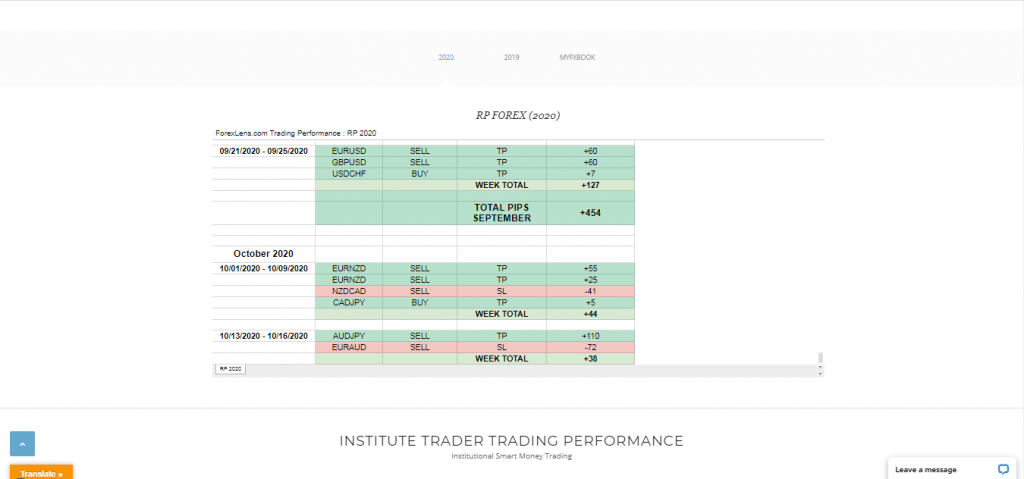
Task: Click the 09/21/2020 - 09/25/2020 date cell
Action: (x=264, y=151)
